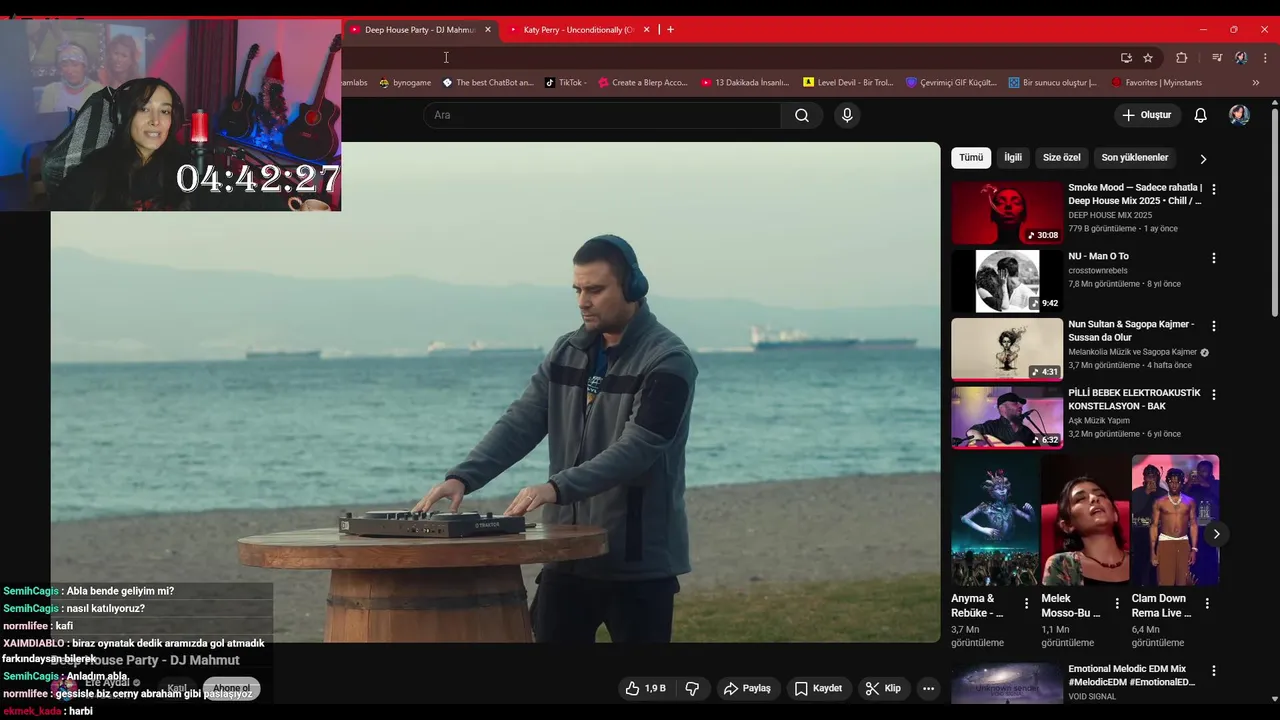This screenshot has height=720, width=1280.
Task: Open Level Devil bookmark
Action: [x=848, y=83]
